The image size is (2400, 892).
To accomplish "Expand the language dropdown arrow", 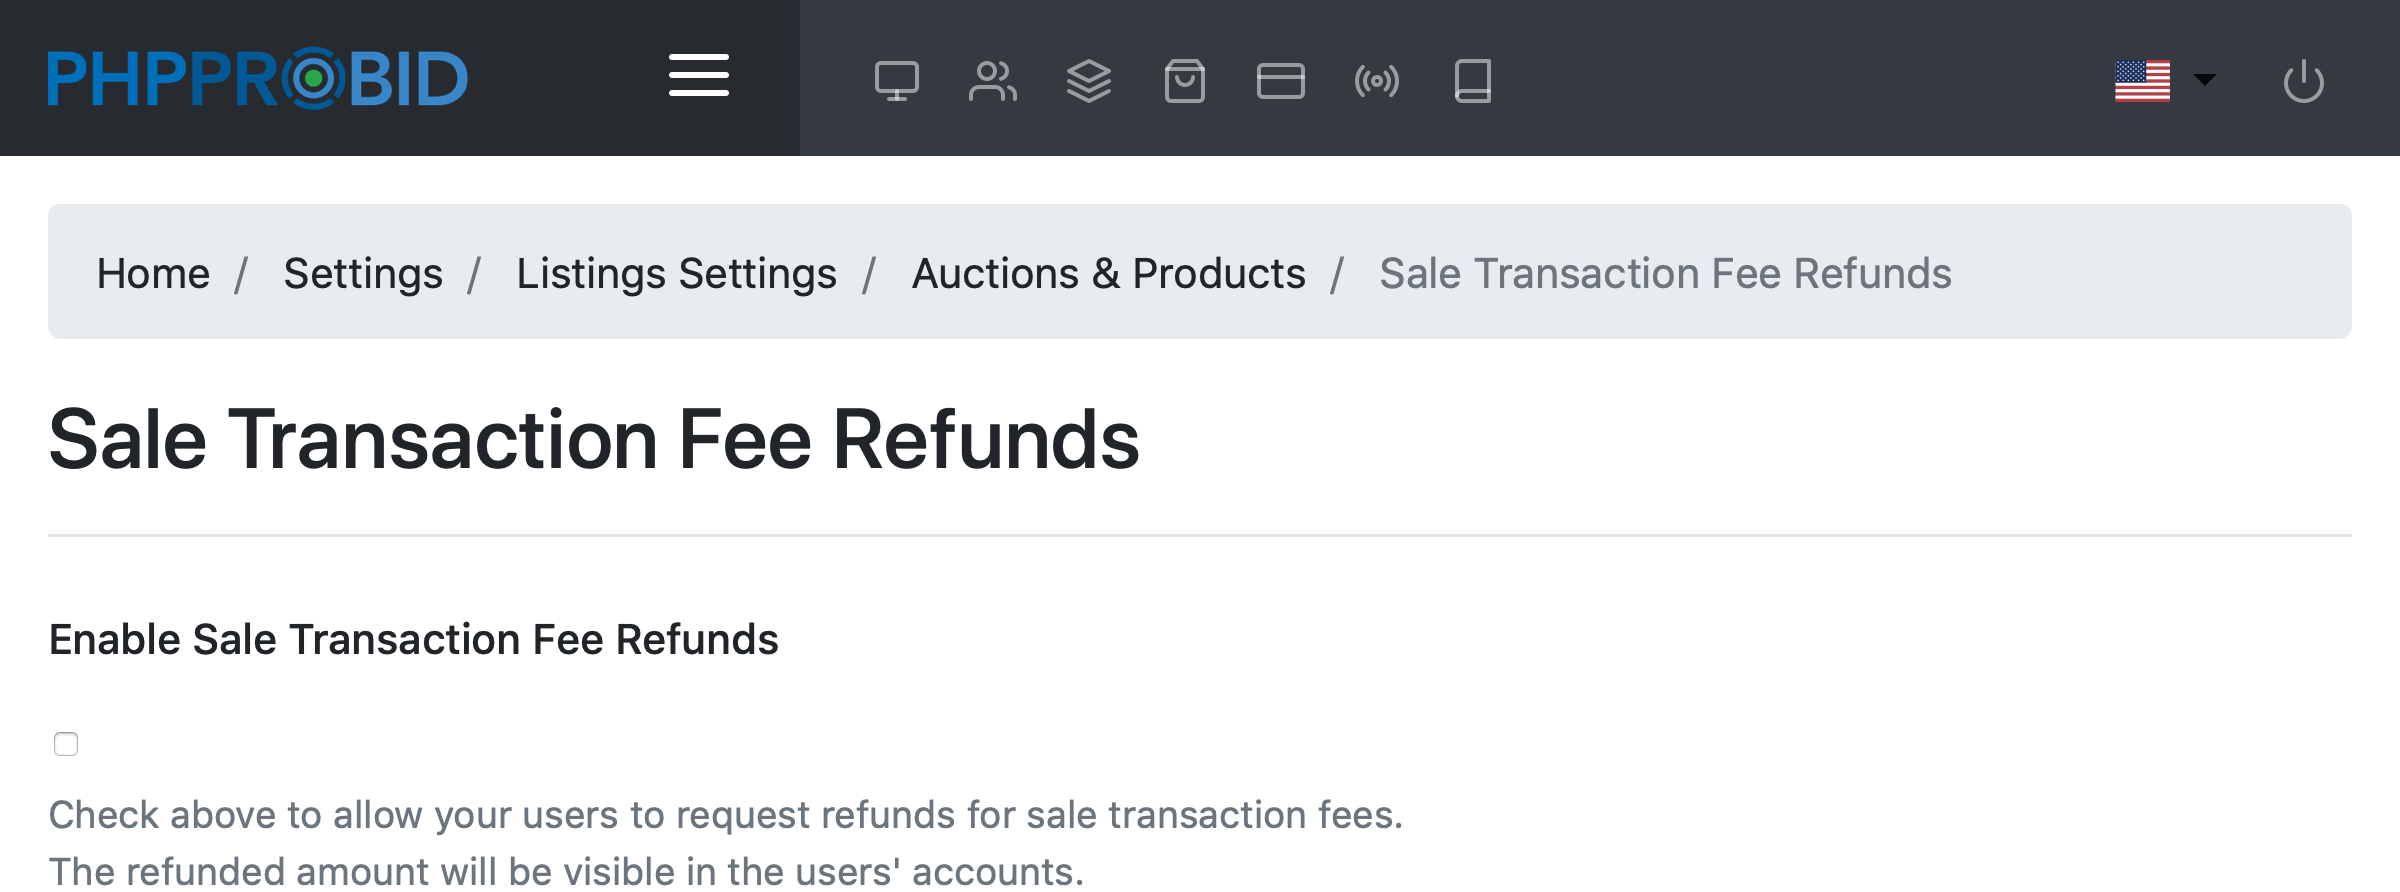I will (x=2204, y=79).
